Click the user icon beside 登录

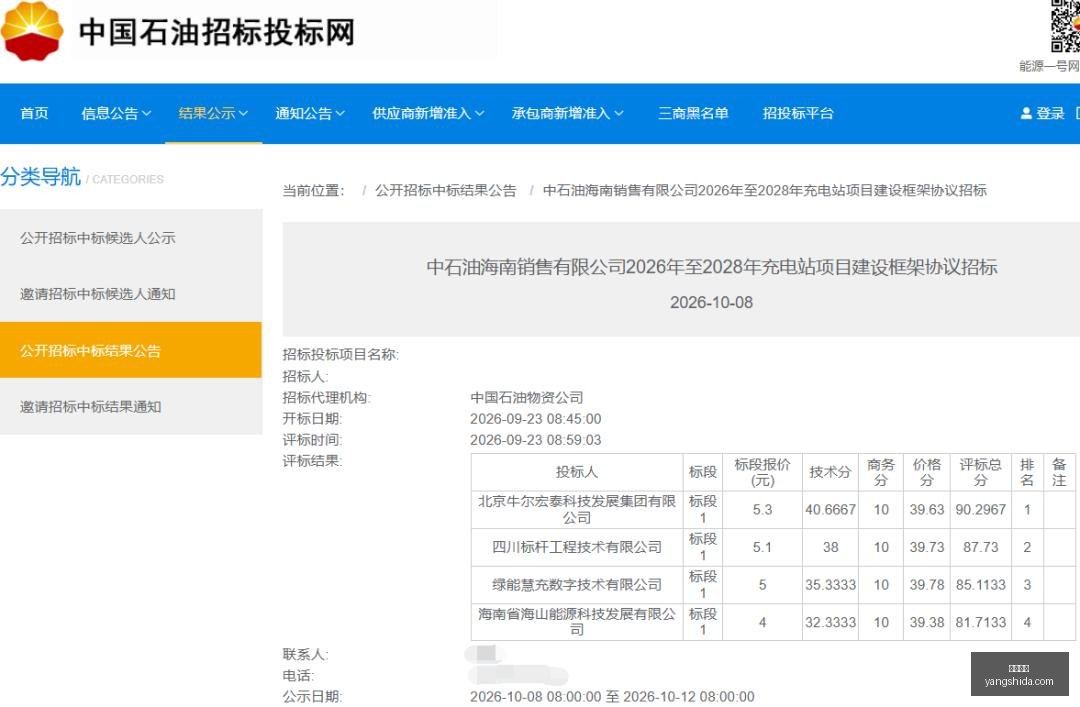tap(1026, 114)
